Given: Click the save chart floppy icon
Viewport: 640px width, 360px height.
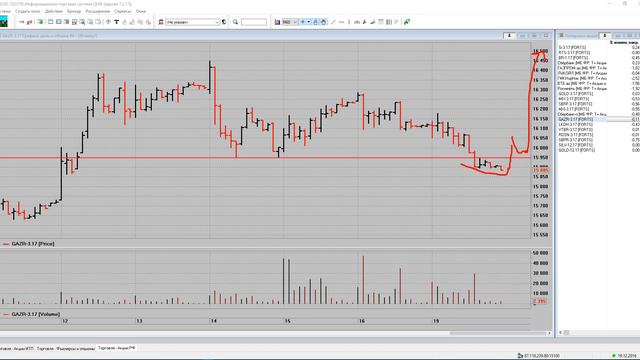Looking at the screenshot, I should tap(277, 22).
